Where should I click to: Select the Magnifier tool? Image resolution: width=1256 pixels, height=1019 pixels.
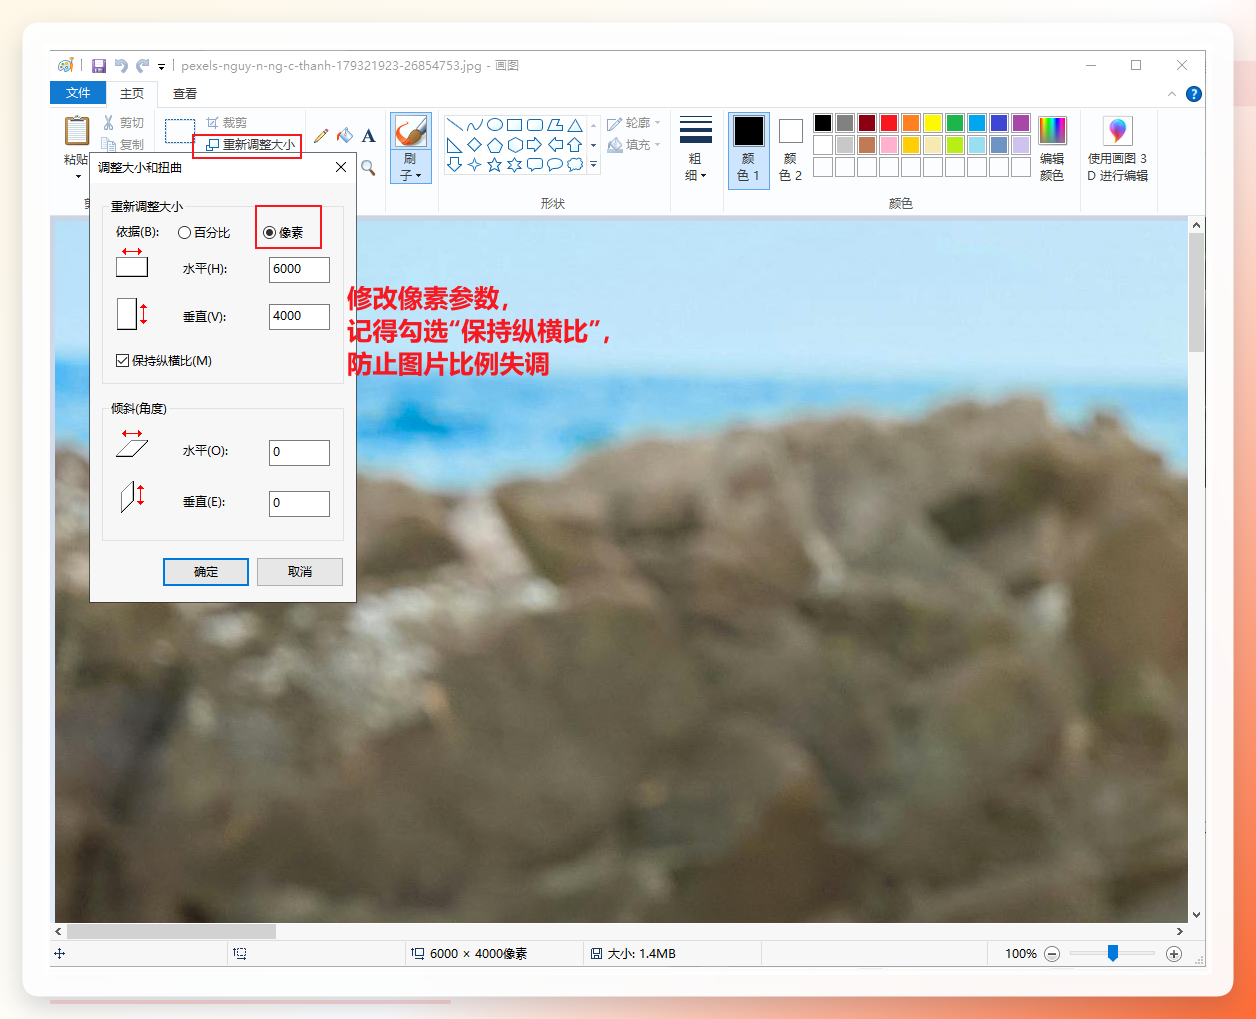[x=368, y=167]
